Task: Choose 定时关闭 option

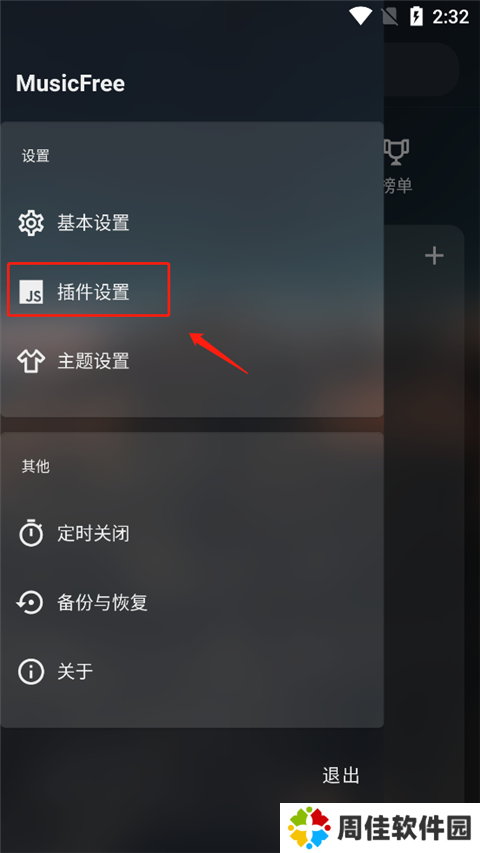Action: (192, 533)
